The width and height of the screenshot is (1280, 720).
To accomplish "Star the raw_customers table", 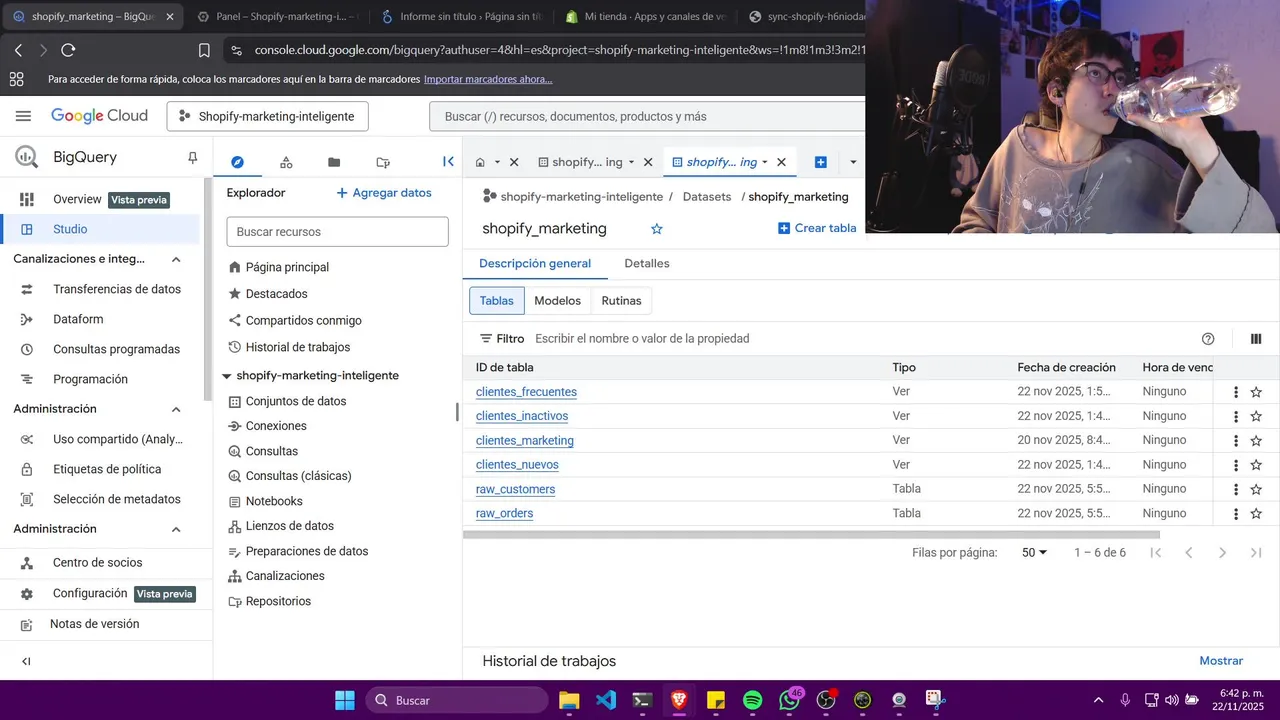I will tap(1256, 489).
